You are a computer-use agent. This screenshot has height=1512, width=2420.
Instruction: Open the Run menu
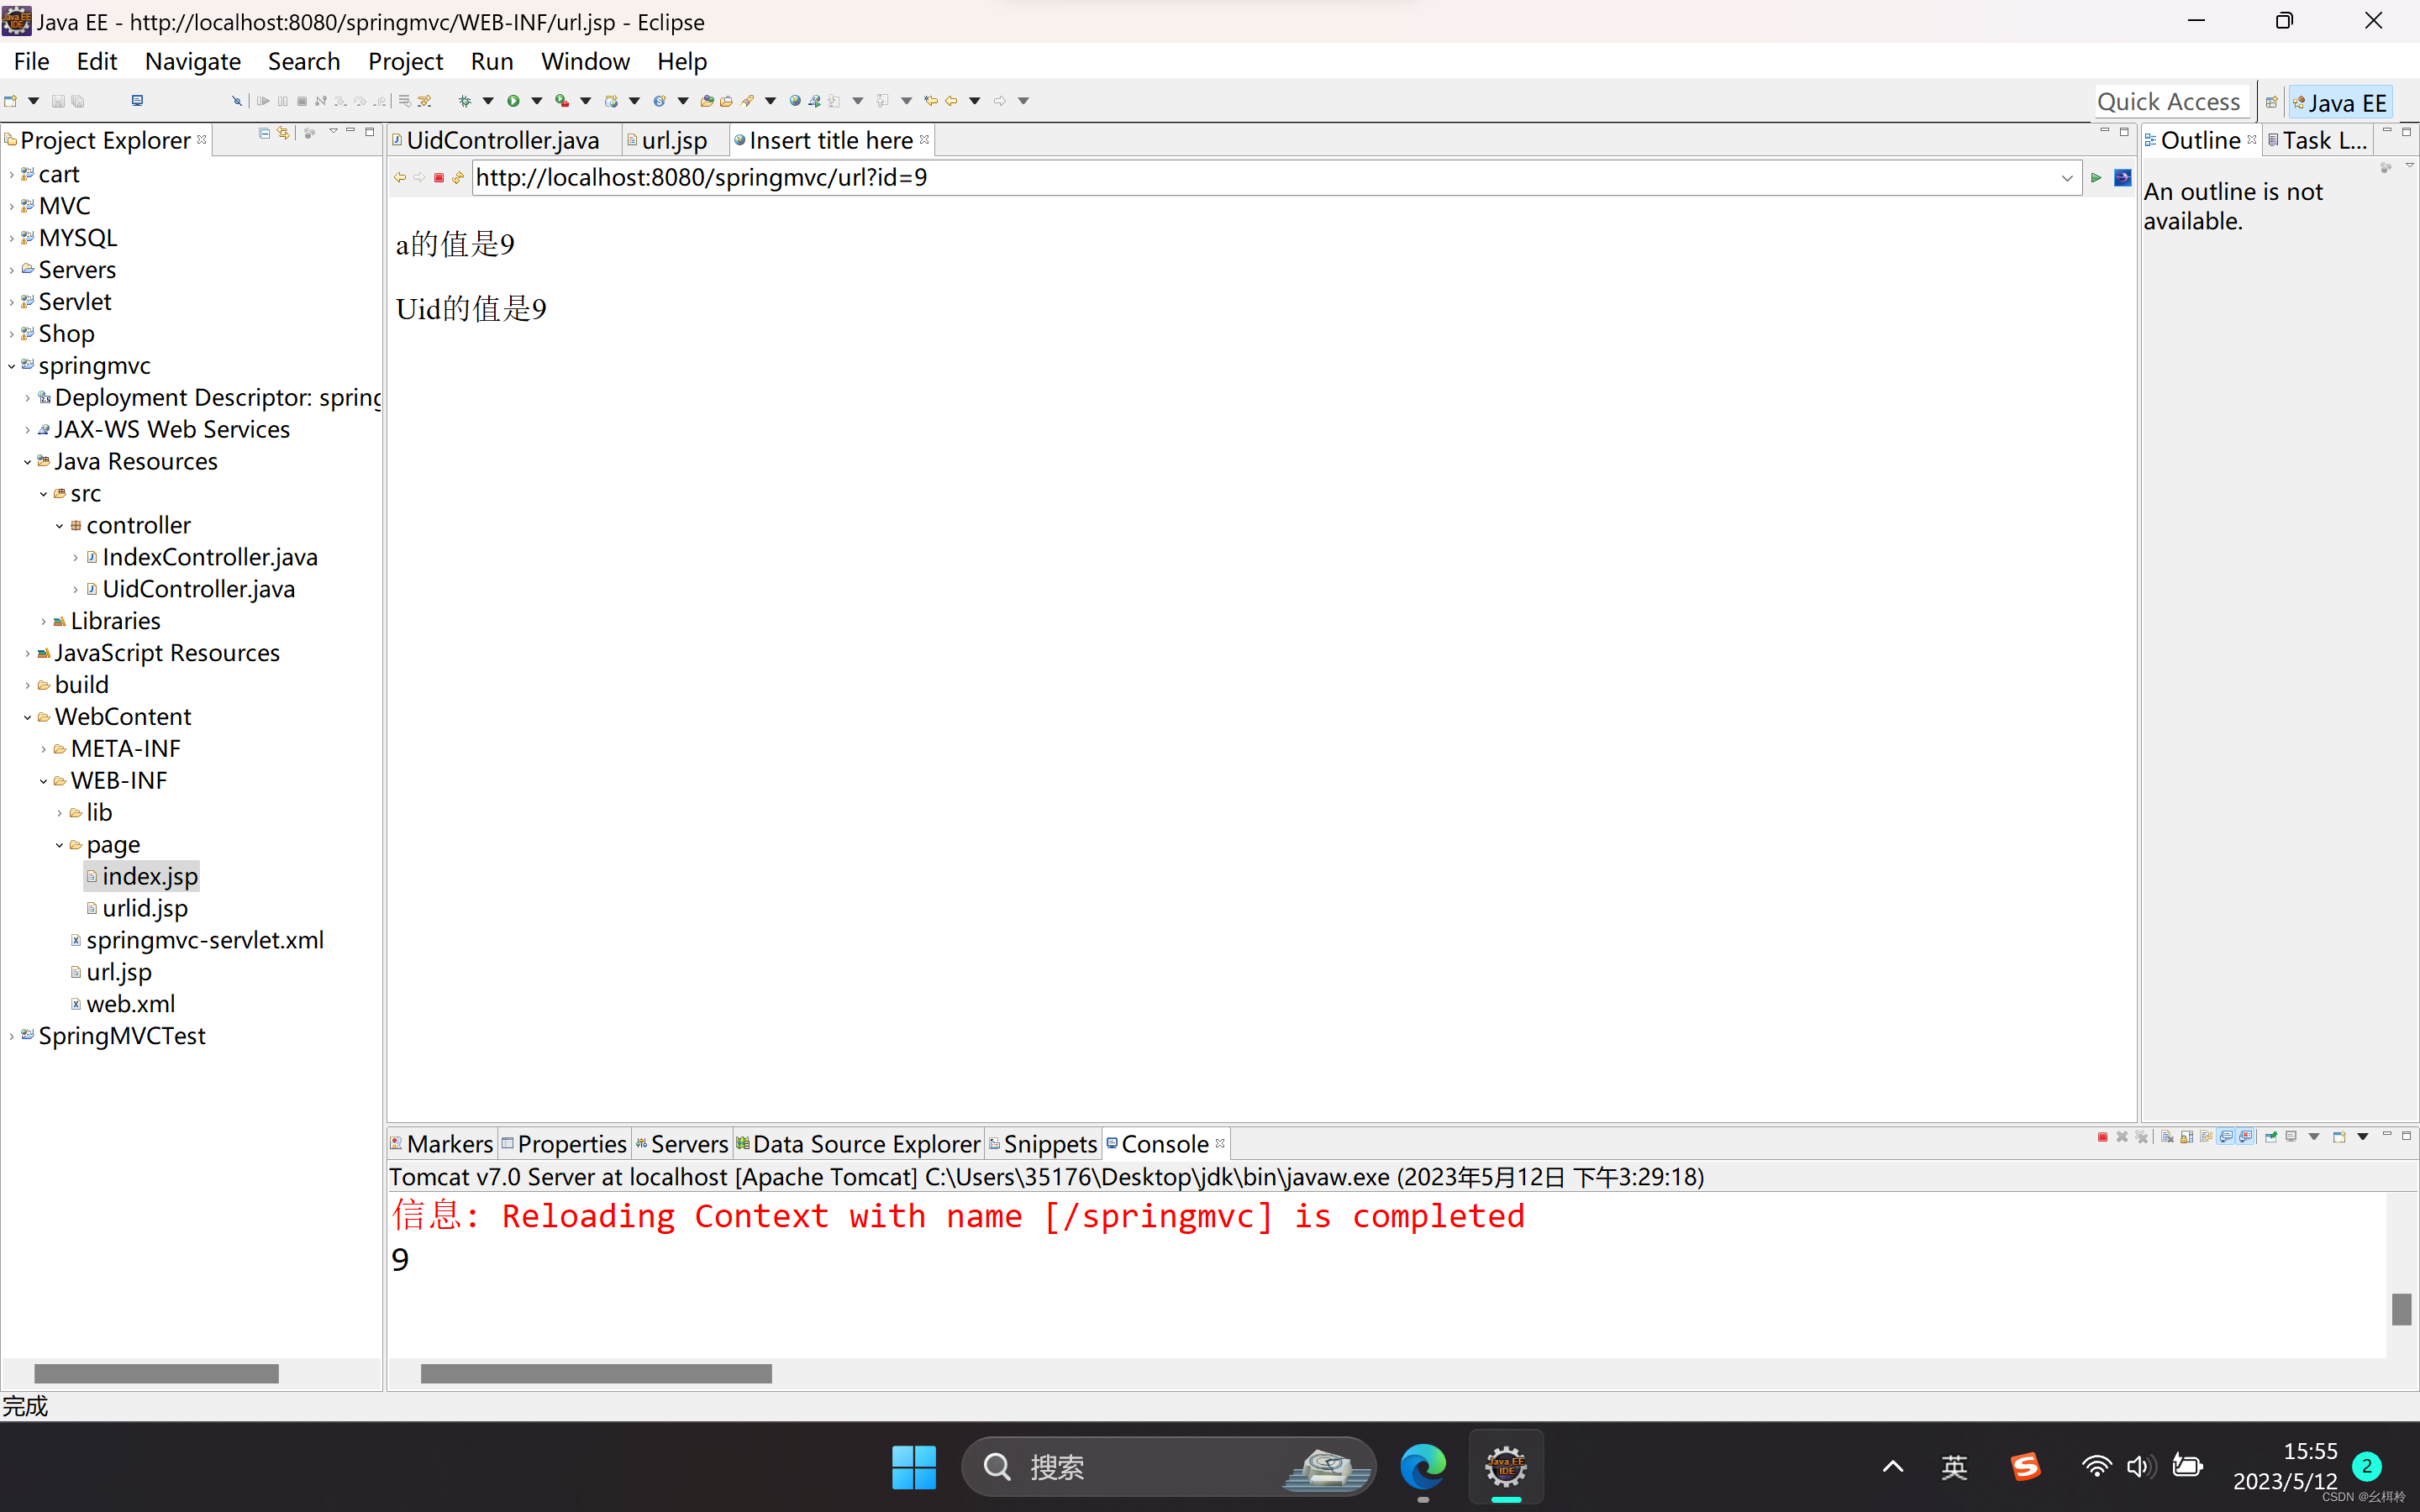(x=491, y=61)
